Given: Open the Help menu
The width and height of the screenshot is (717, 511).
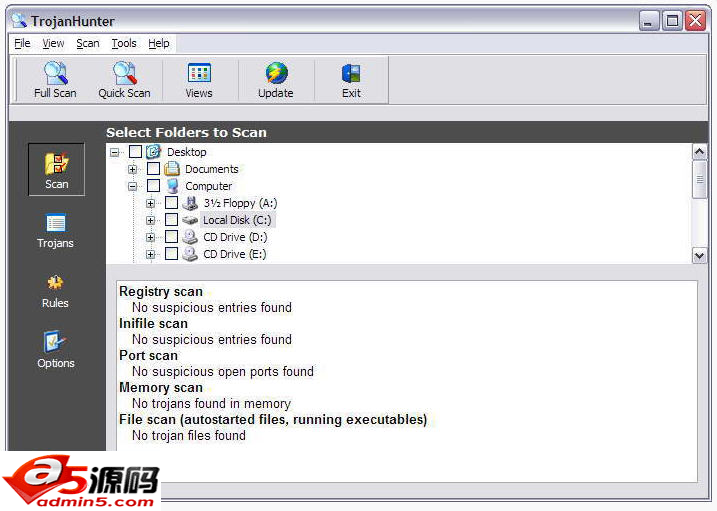Looking at the screenshot, I should (x=159, y=43).
